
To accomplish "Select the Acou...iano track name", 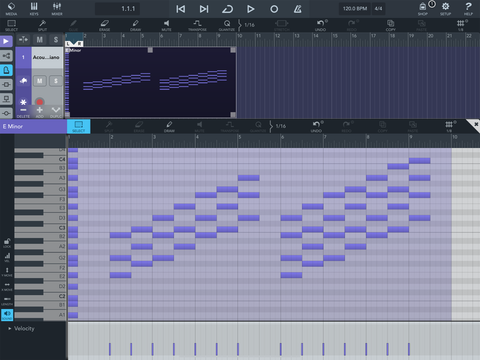I will 46,57.
